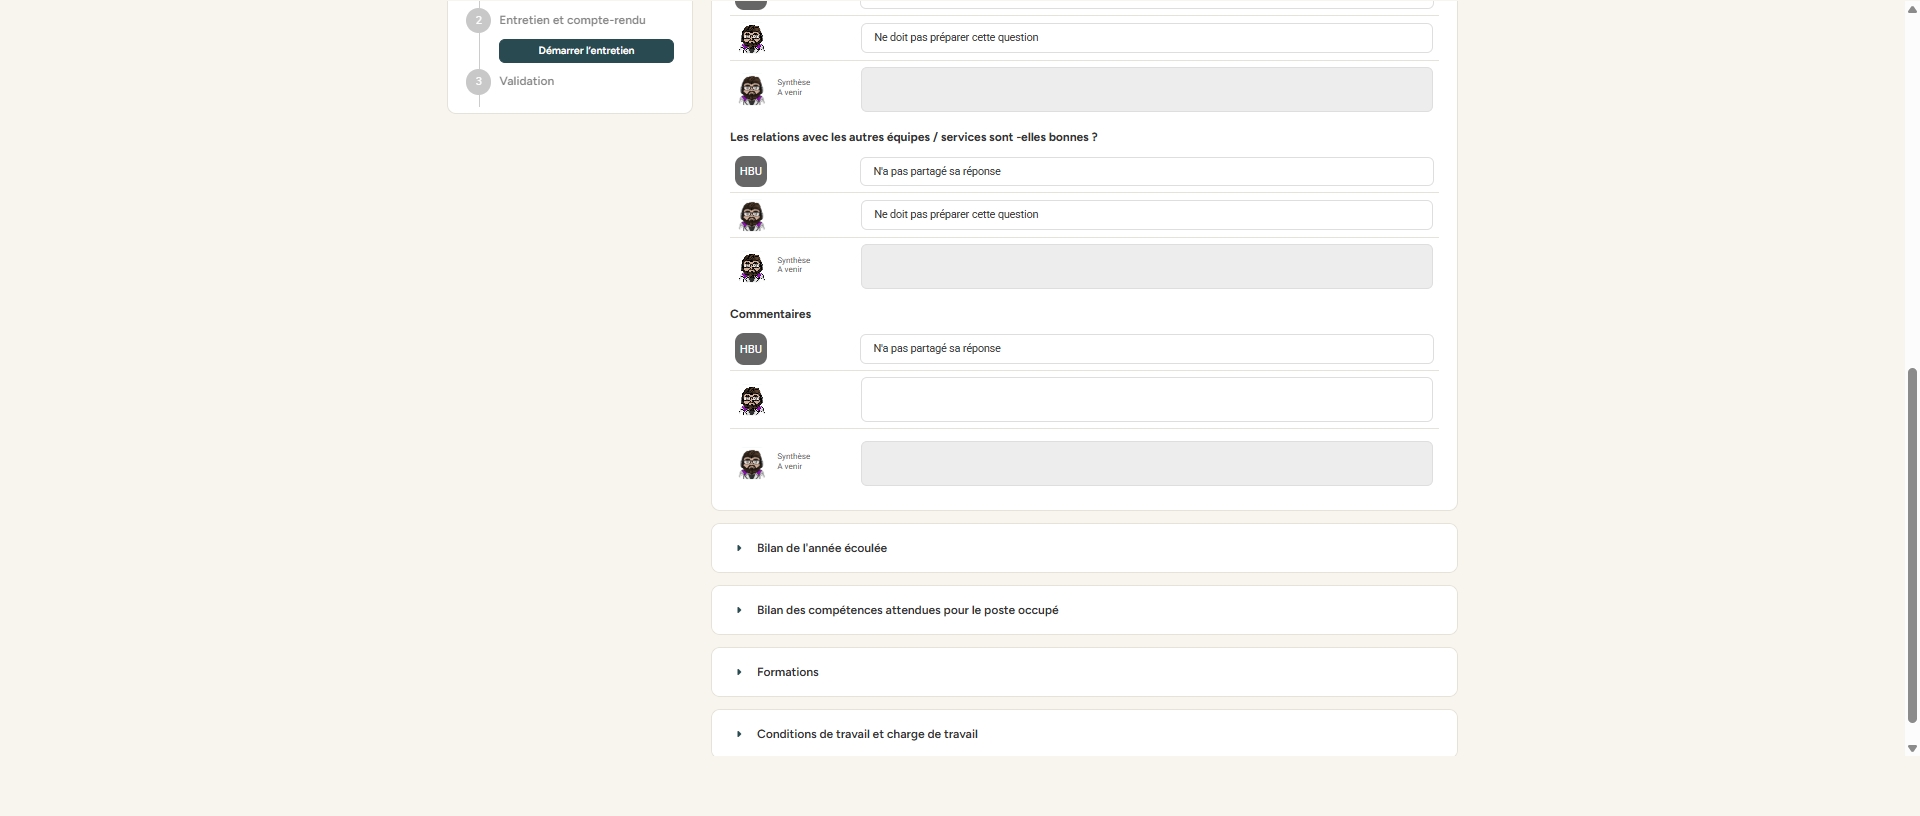This screenshot has height=816, width=1920.
Task: Click the Synthèse field under Commentaires
Action: (x=1146, y=464)
